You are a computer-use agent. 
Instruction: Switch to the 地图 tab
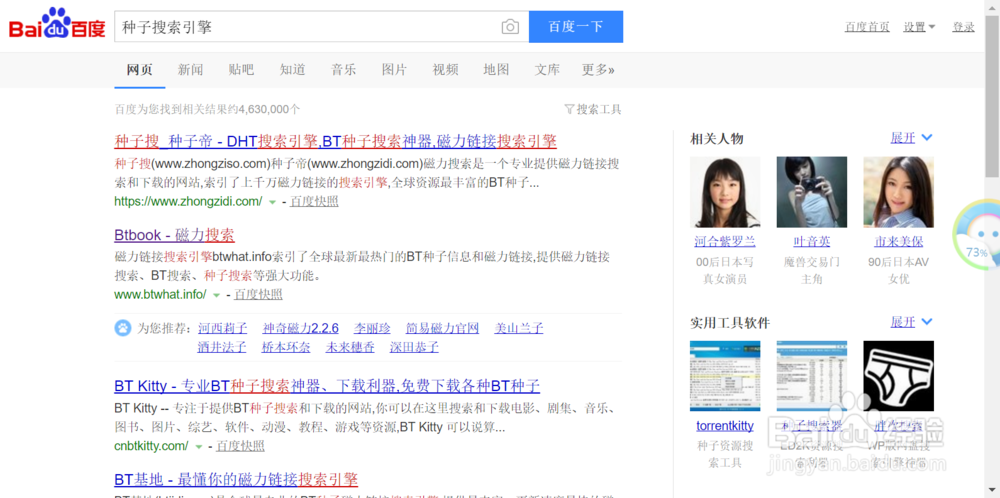click(x=496, y=70)
